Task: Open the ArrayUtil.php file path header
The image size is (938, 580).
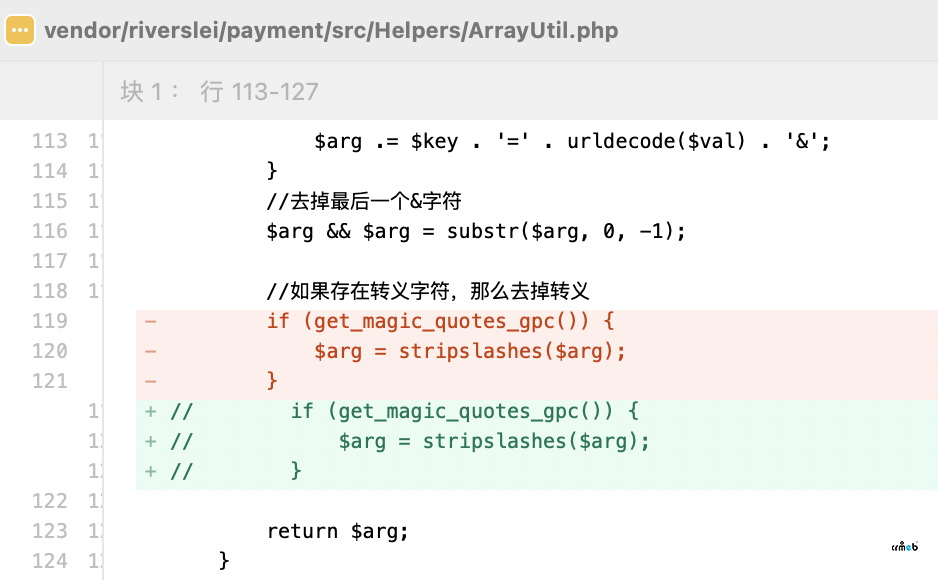Action: click(x=331, y=30)
